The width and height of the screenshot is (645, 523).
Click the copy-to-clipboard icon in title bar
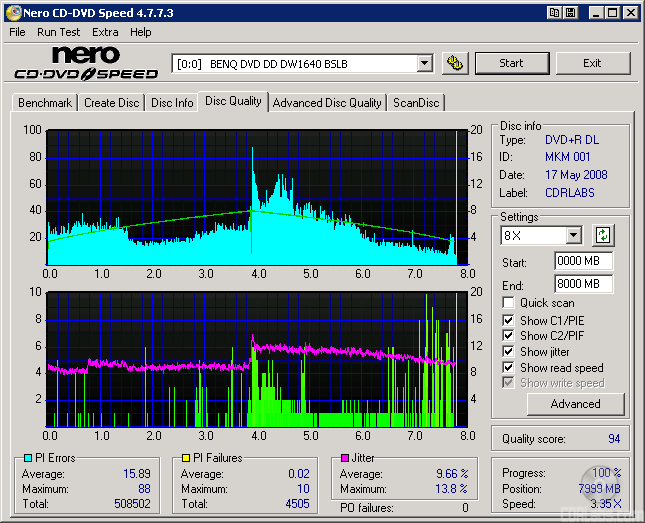tap(554, 13)
